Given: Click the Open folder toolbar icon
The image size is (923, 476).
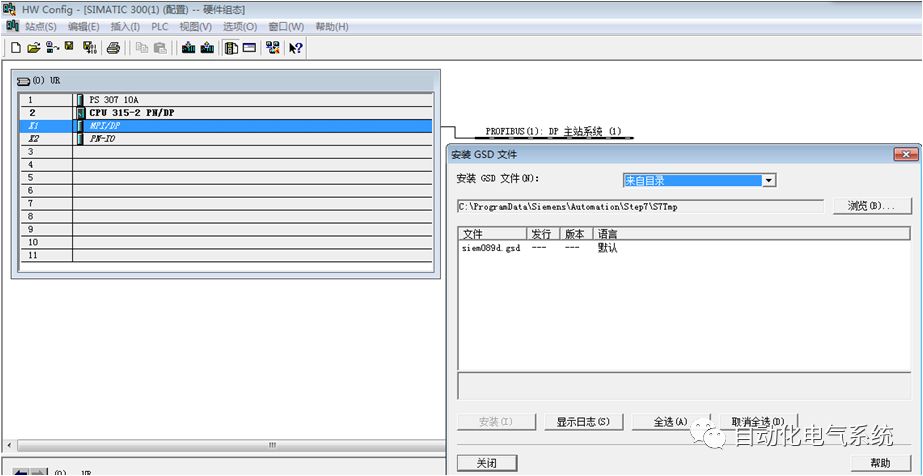Looking at the screenshot, I should (34, 48).
